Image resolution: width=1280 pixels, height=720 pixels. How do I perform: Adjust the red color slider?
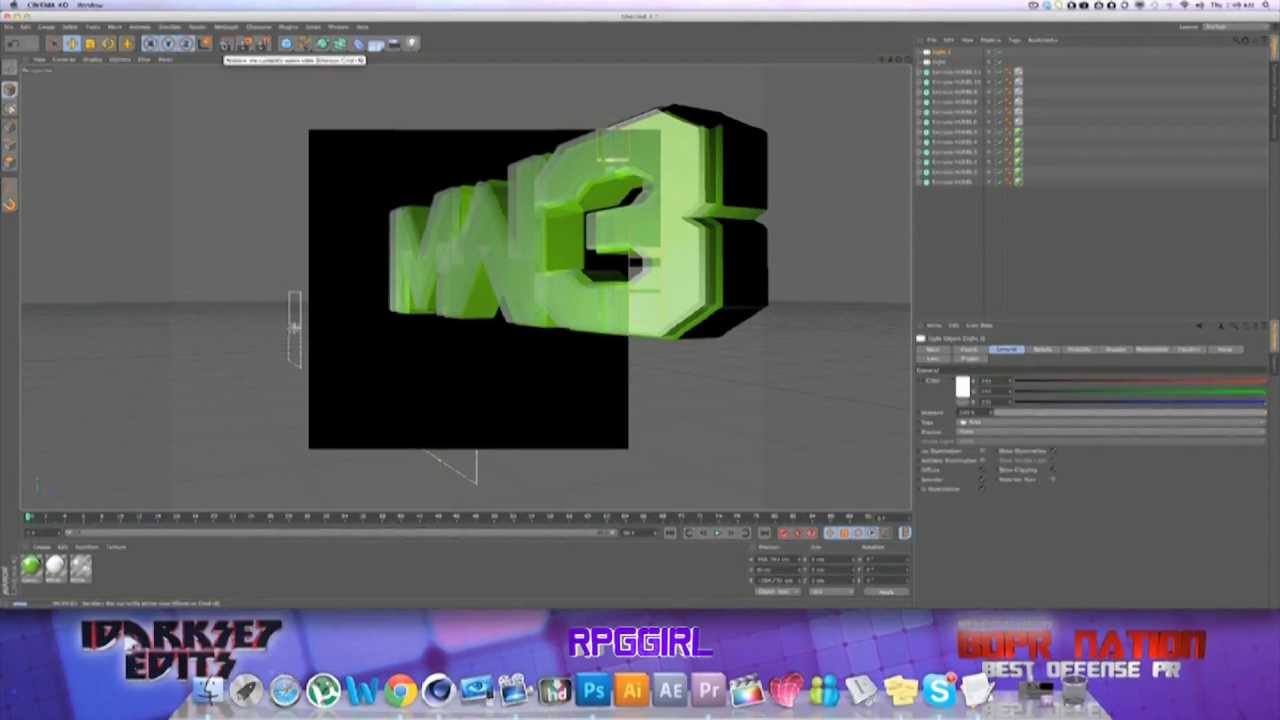click(x=1140, y=381)
